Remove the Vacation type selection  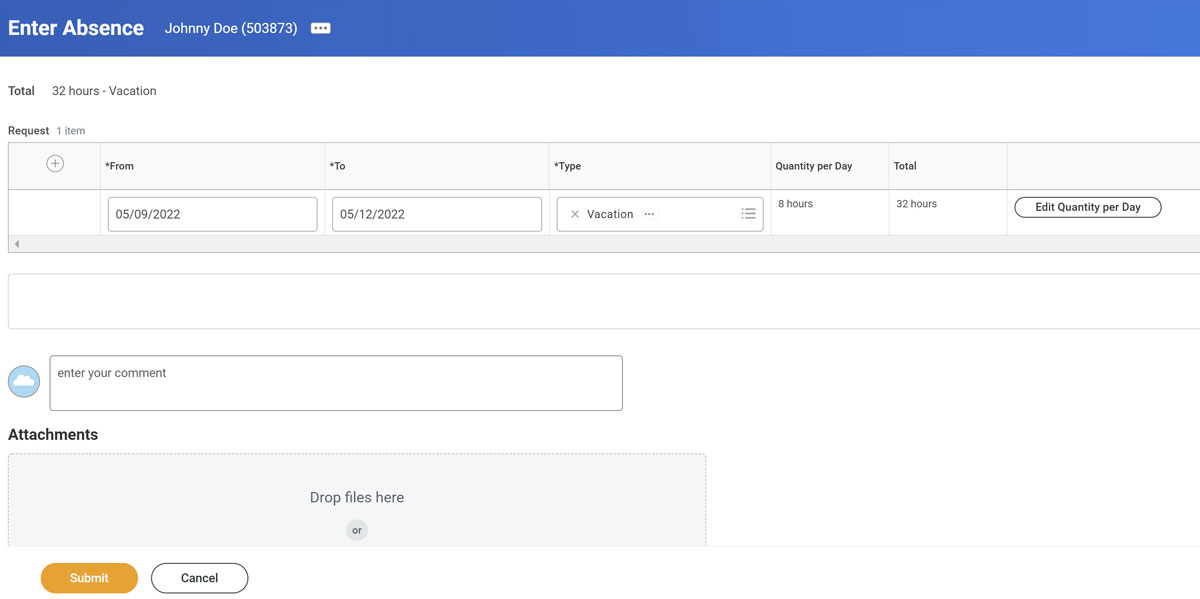point(575,214)
